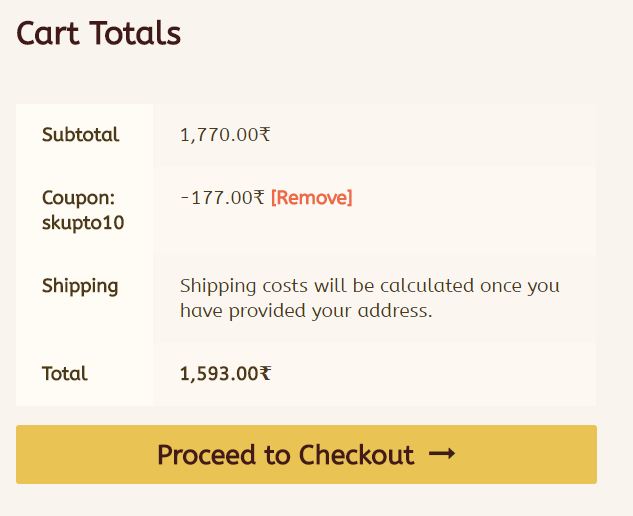633x516 pixels.
Task: Click the bold 1,593.00 total amount
Action: tap(219, 374)
